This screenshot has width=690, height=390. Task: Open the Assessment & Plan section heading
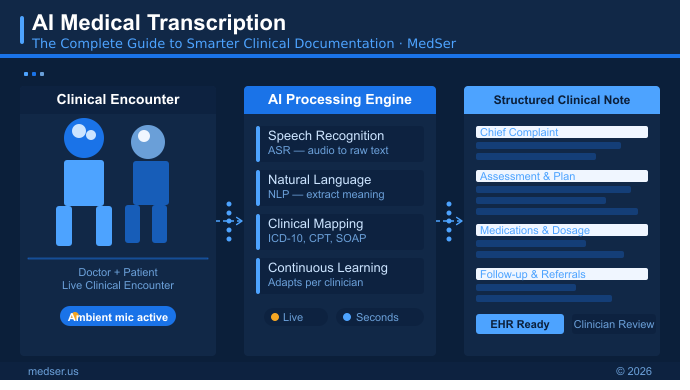point(562,176)
